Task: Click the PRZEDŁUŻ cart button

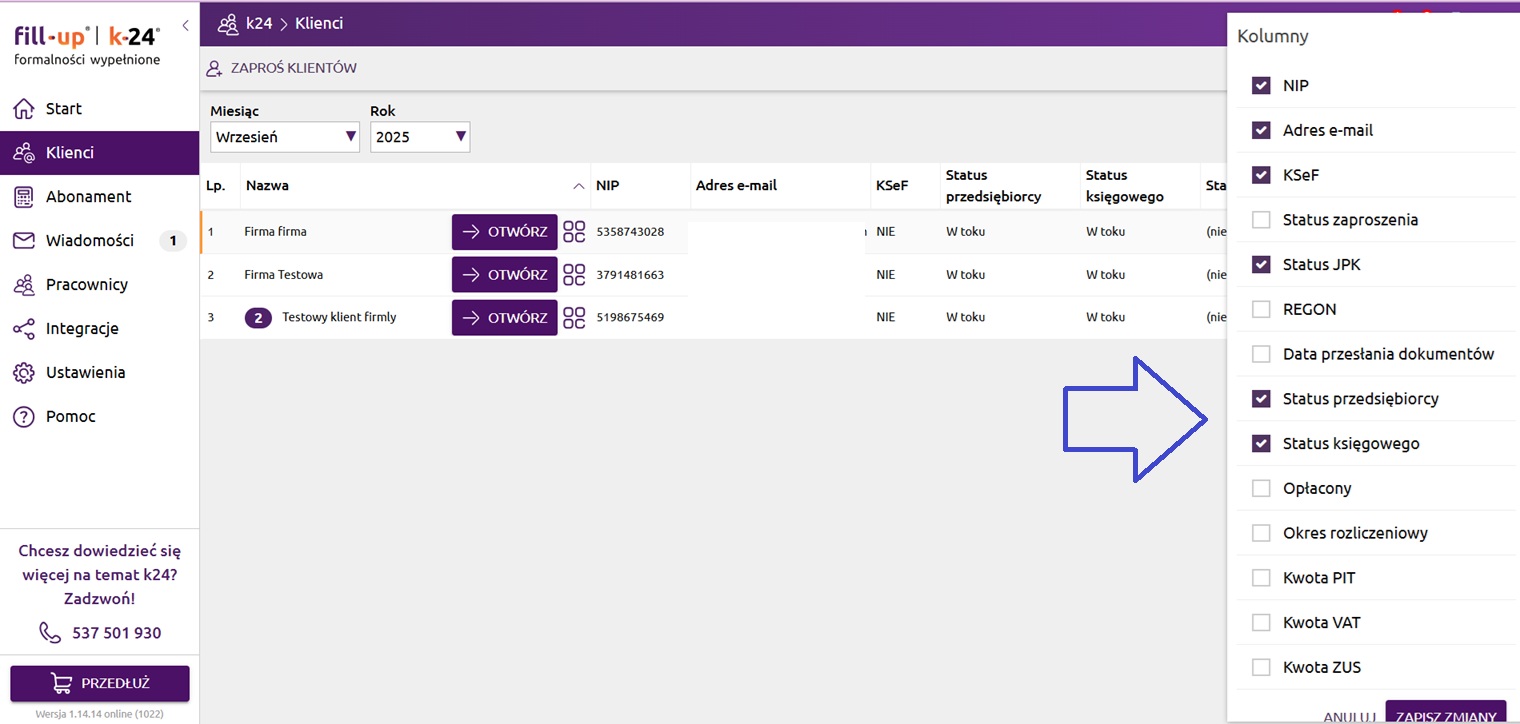Action: pos(100,684)
